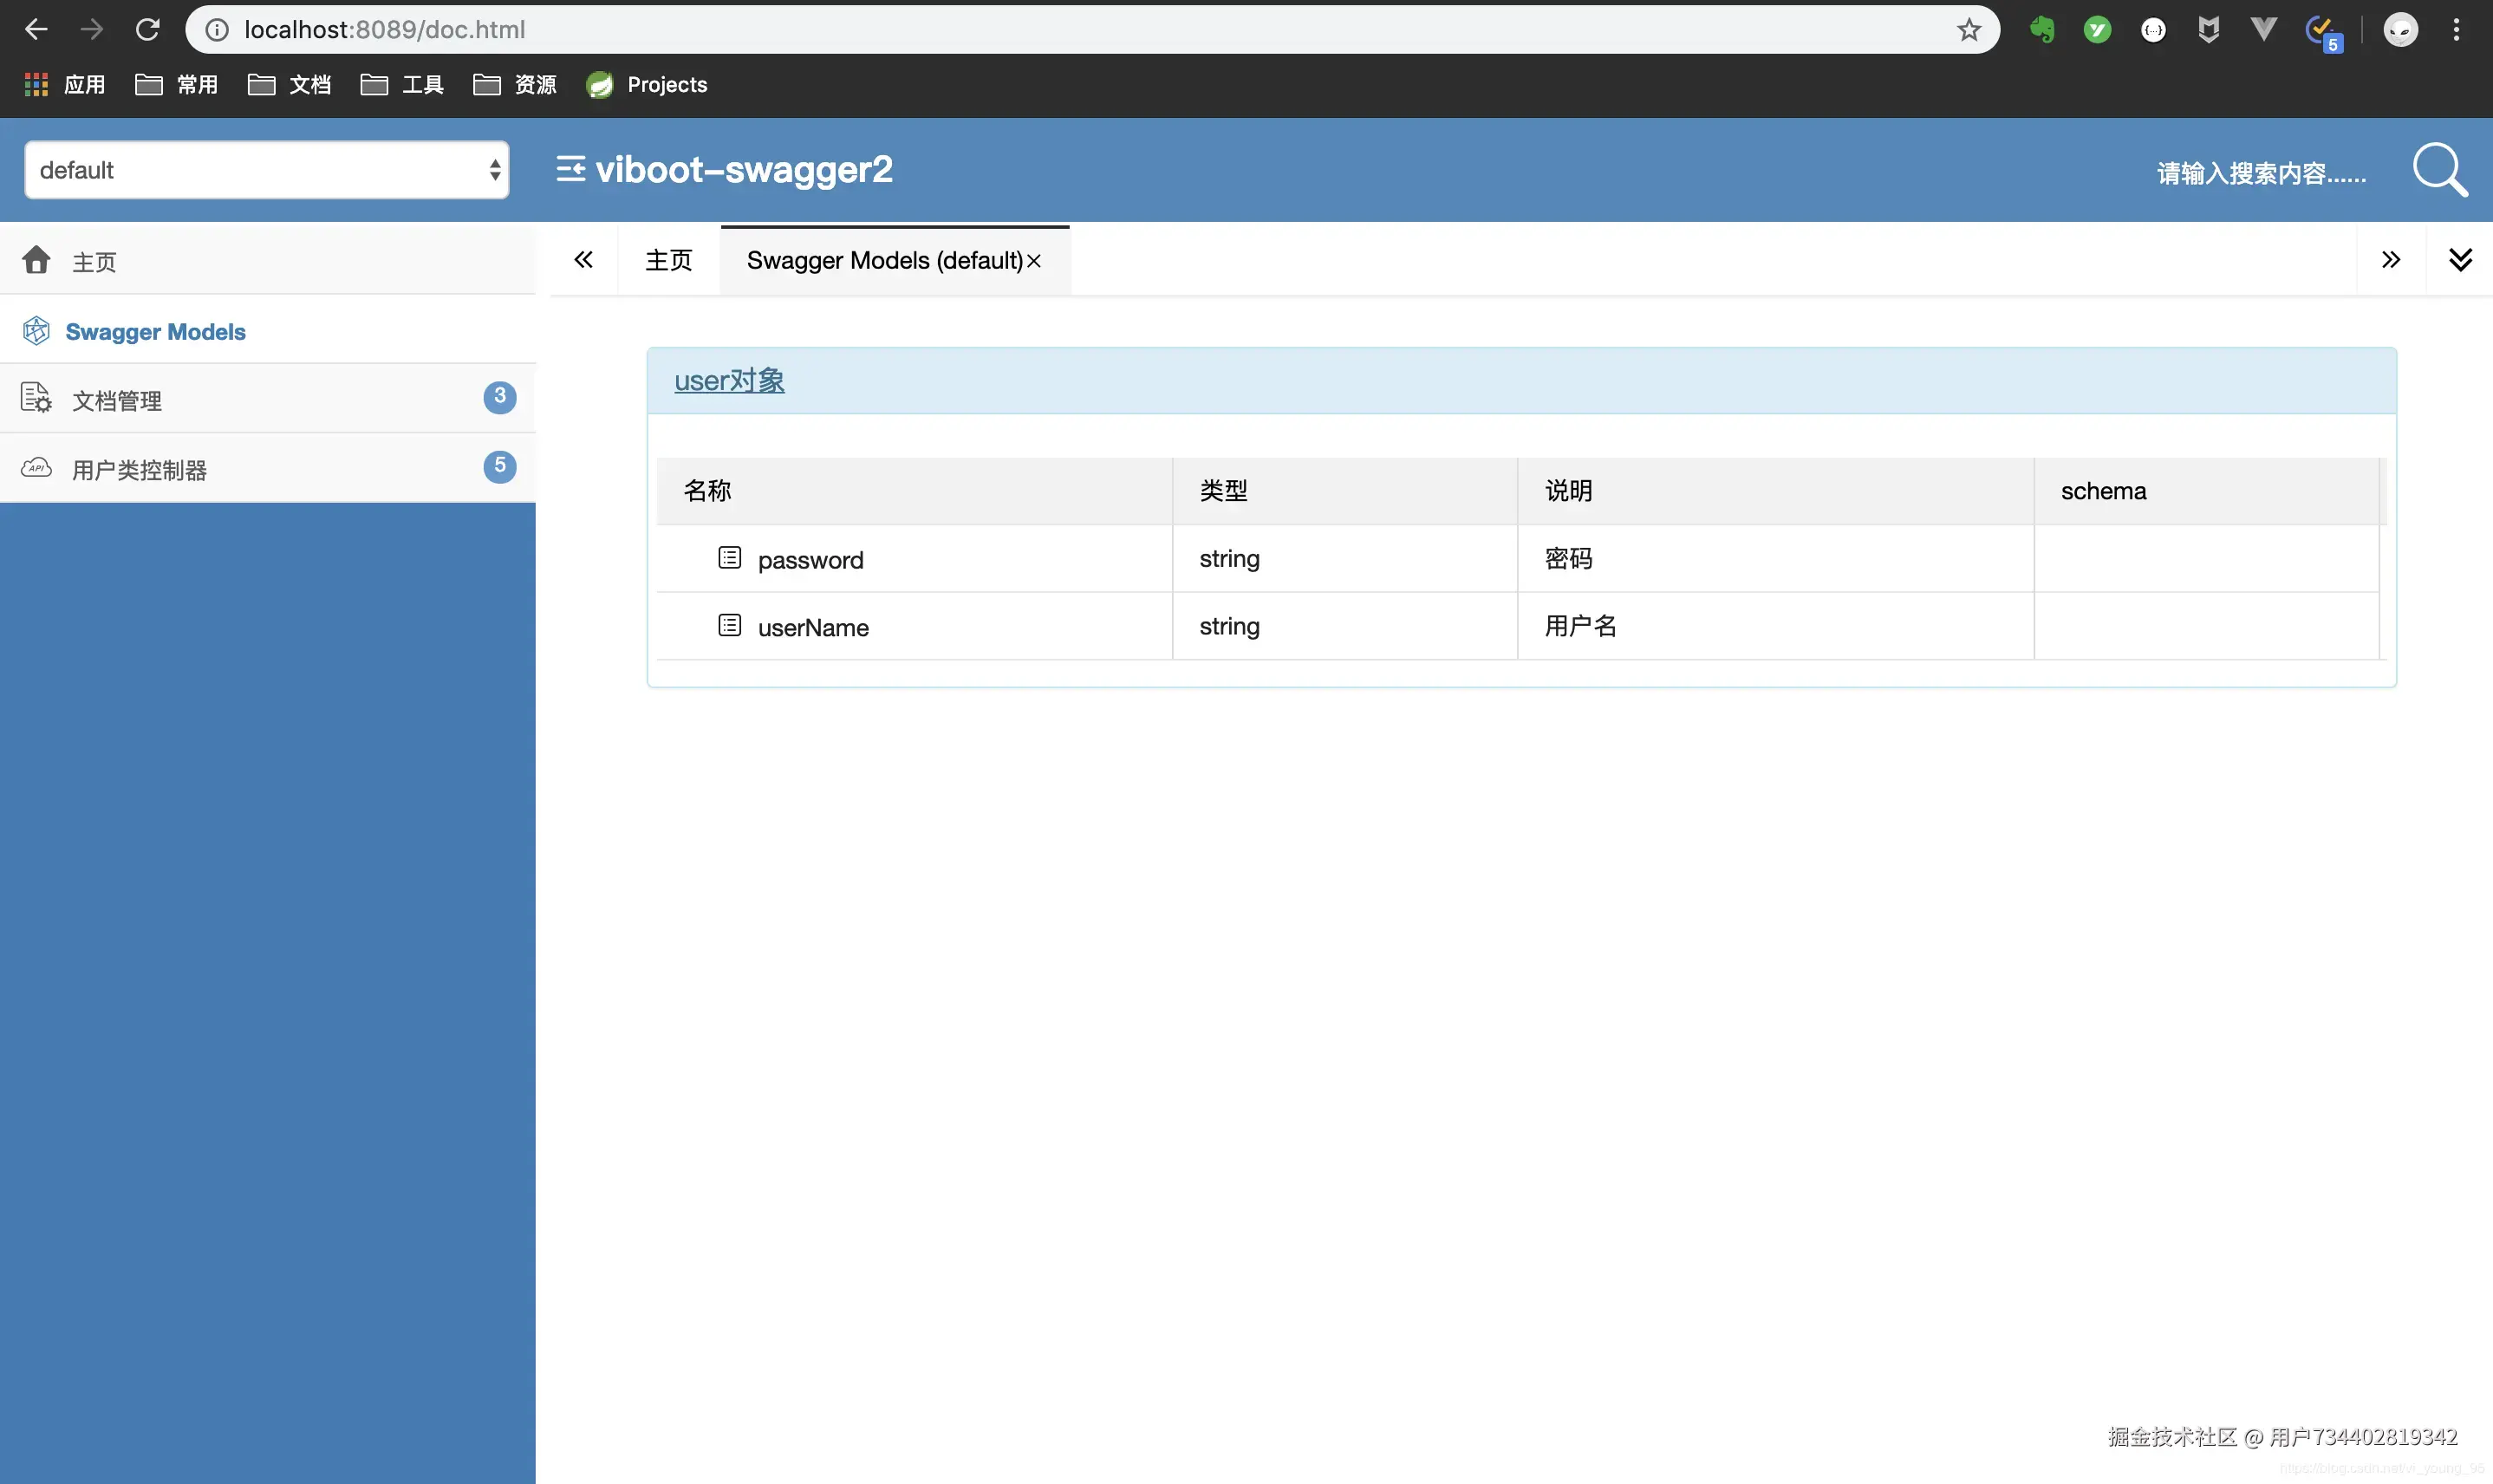Click the magnifier search icon in header
Image resolution: width=2493 pixels, height=1484 pixels.
2439,170
